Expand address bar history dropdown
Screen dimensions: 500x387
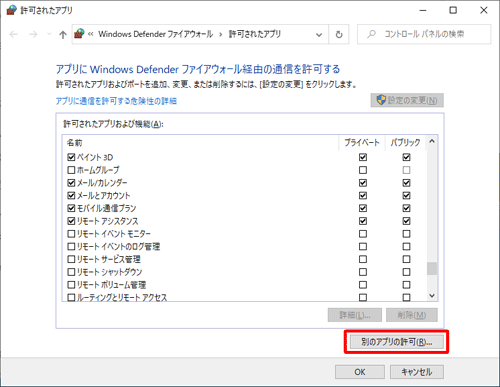pos(319,34)
